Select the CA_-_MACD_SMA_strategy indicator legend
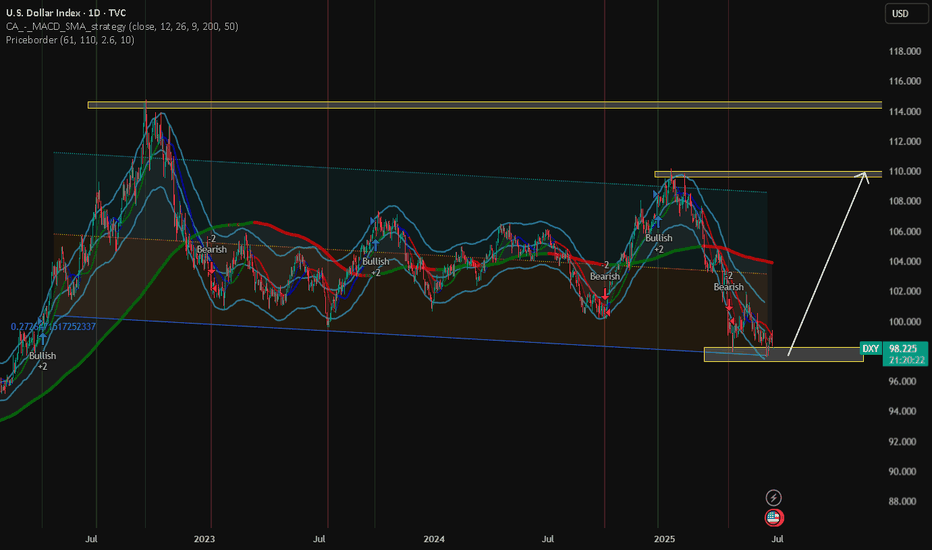Screen dimensions: 932x550 click(122, 26)
